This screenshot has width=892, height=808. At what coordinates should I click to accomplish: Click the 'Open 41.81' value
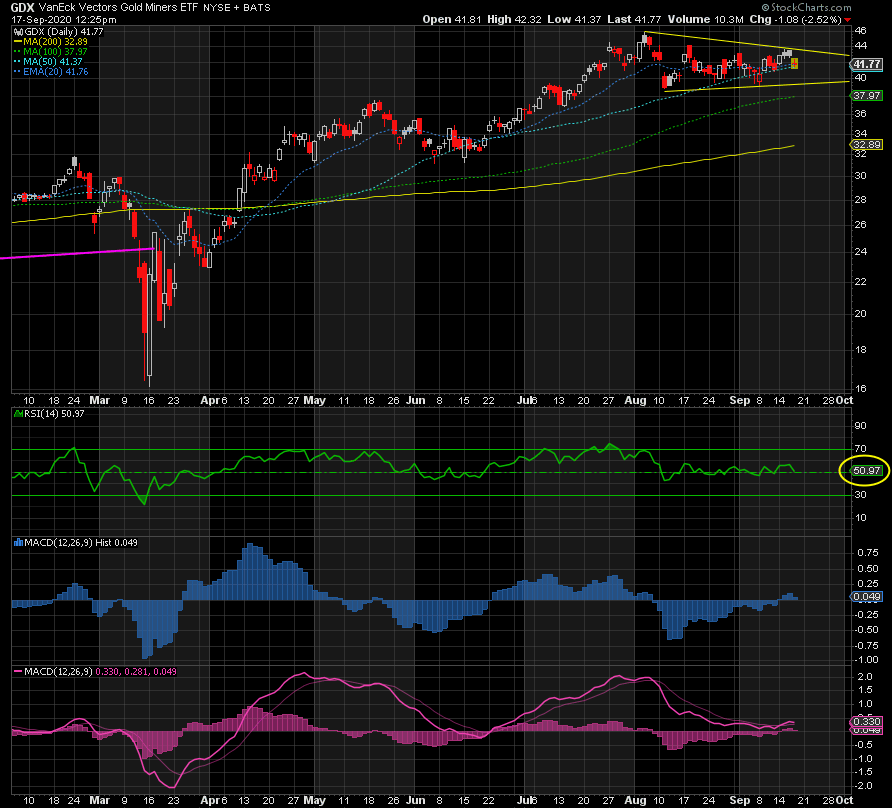coord(452,19)
